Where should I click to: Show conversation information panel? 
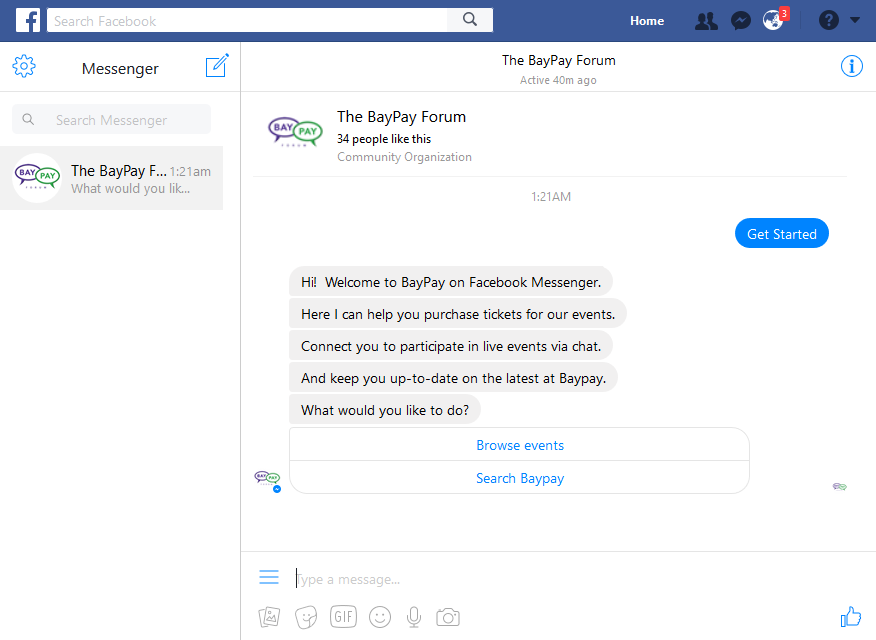(x=851, y=66)
